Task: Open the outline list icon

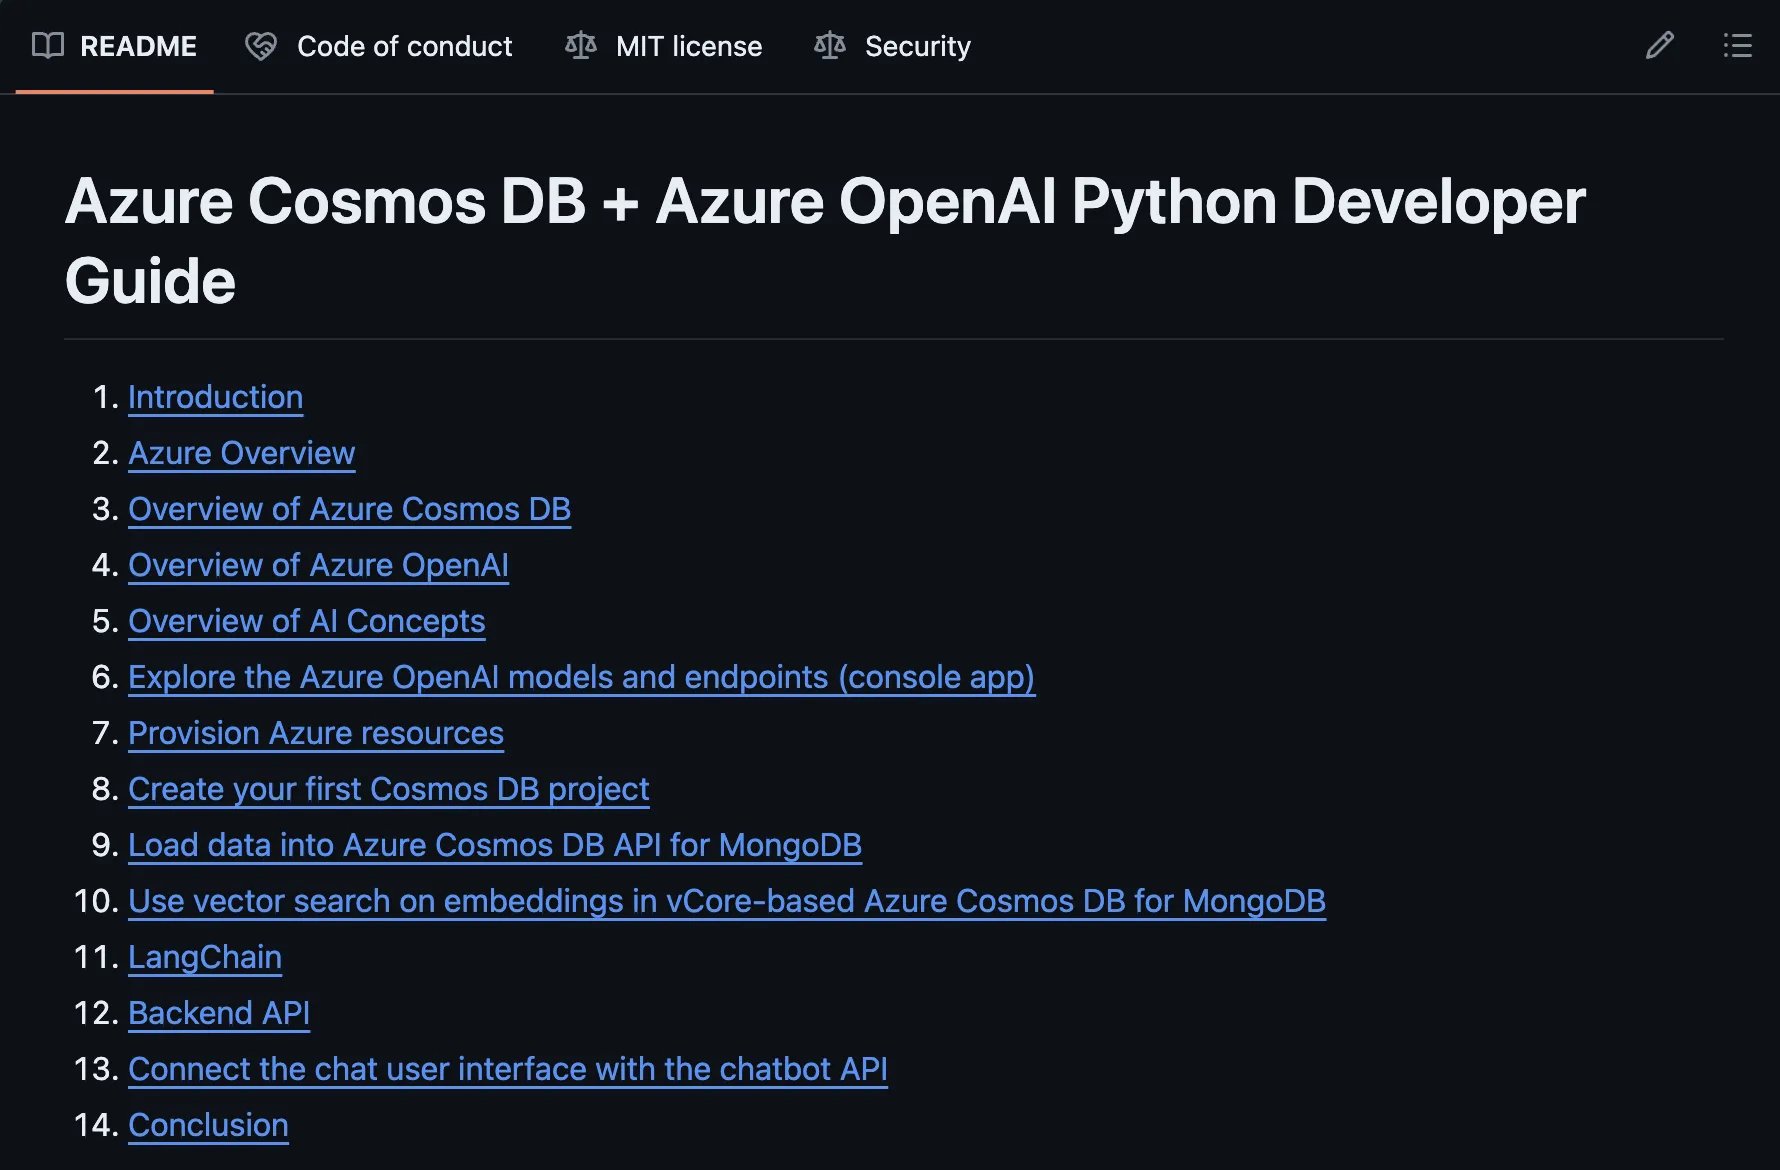Action: point(1737,46)
